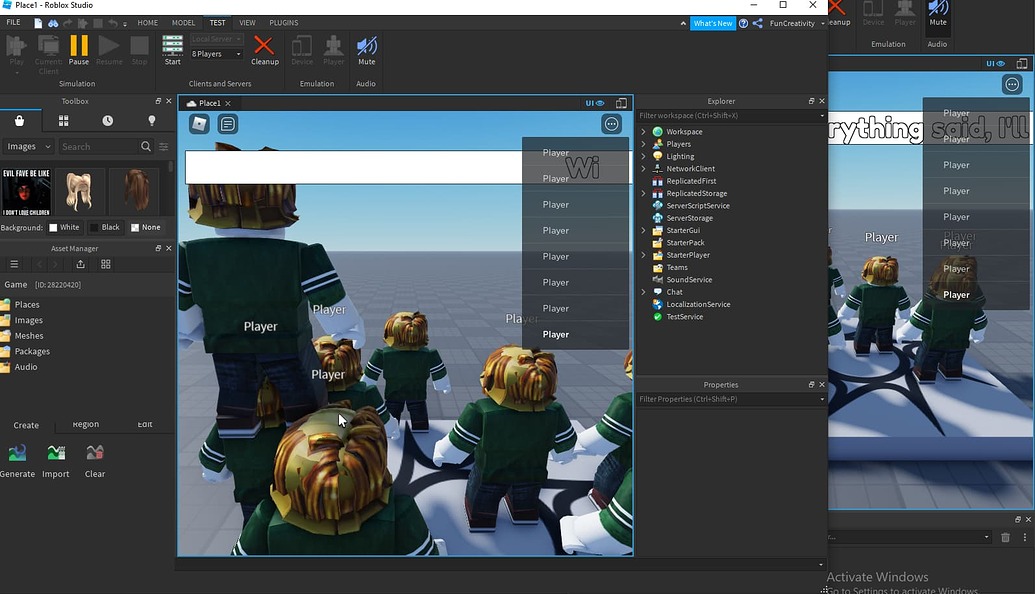Pause the running simulation

click(x=79, y=50)
